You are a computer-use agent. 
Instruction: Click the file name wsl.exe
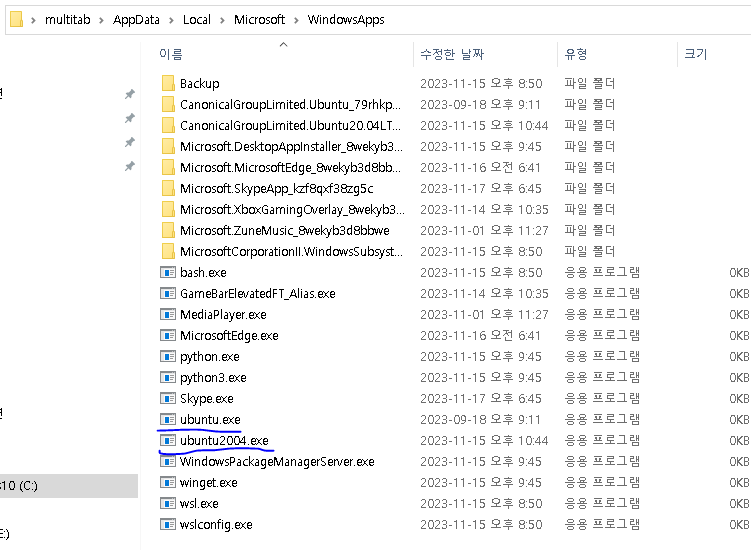coord(199,504)
